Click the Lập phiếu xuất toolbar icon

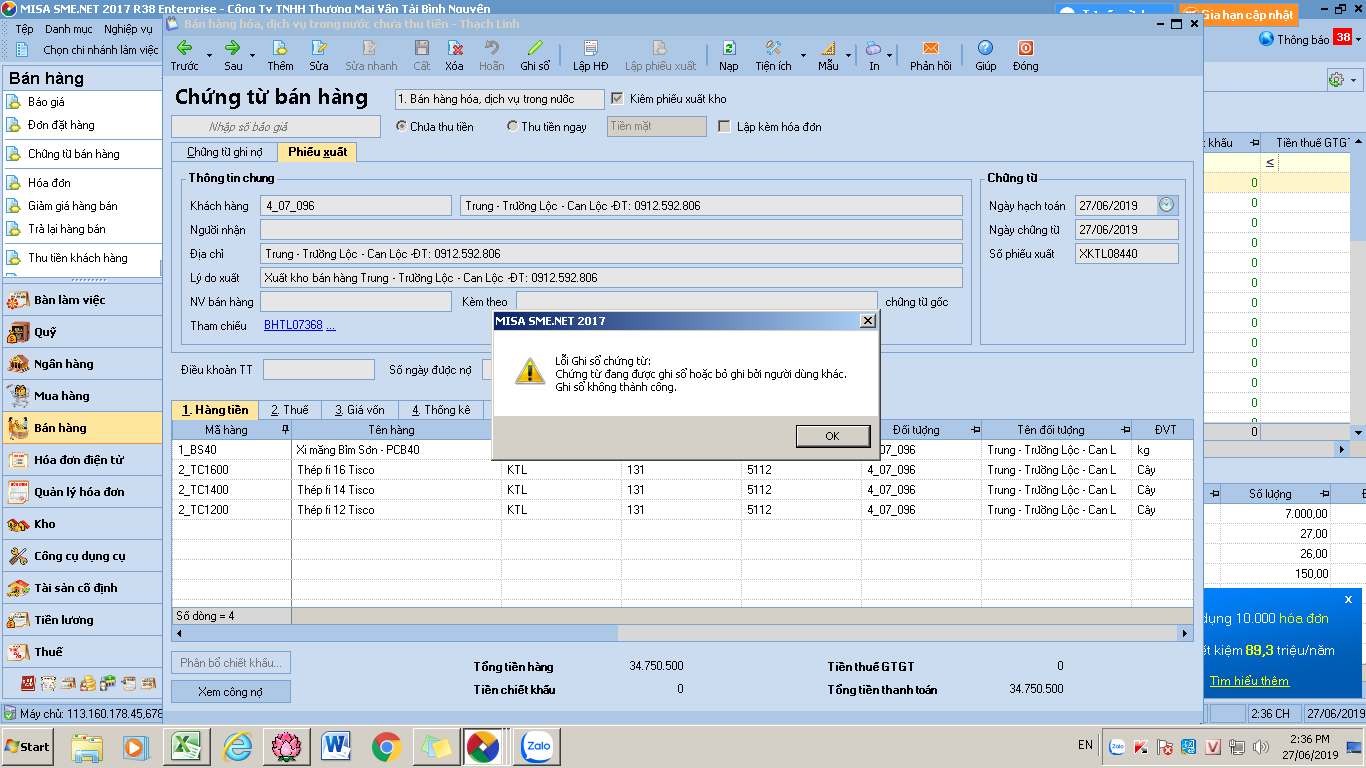tap(660, 48)
